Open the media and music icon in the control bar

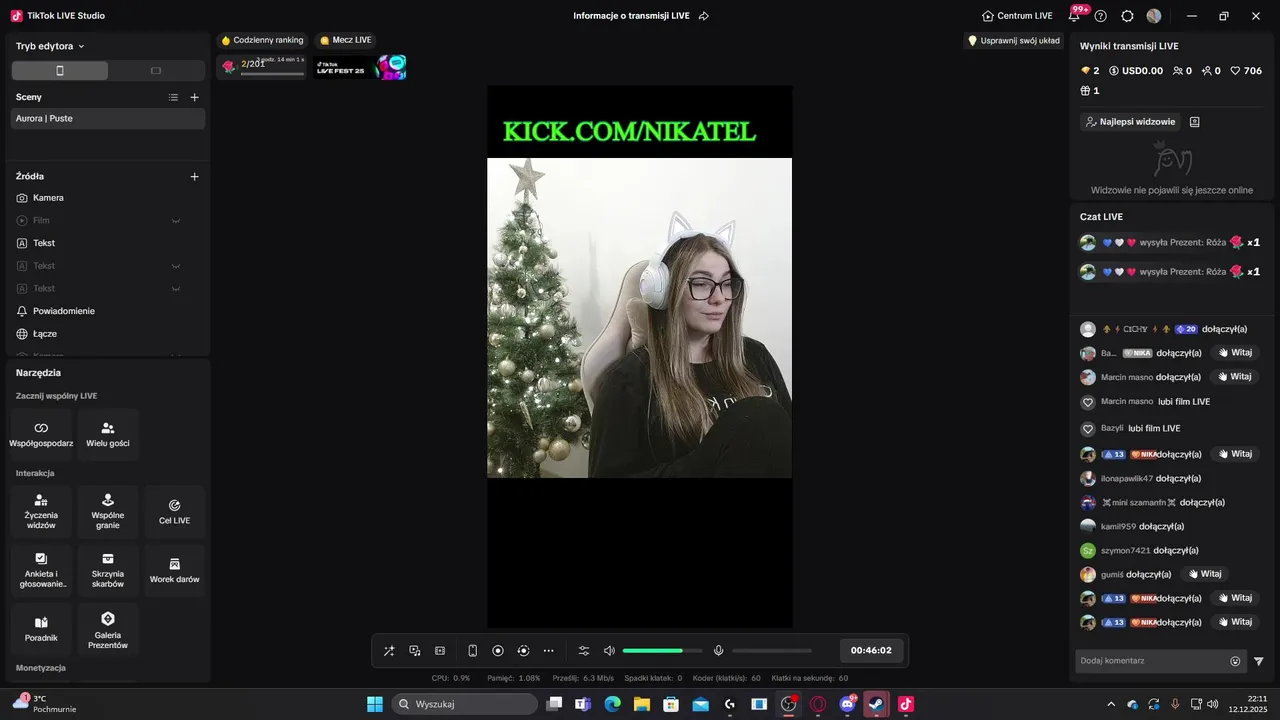tap(415, 651)
